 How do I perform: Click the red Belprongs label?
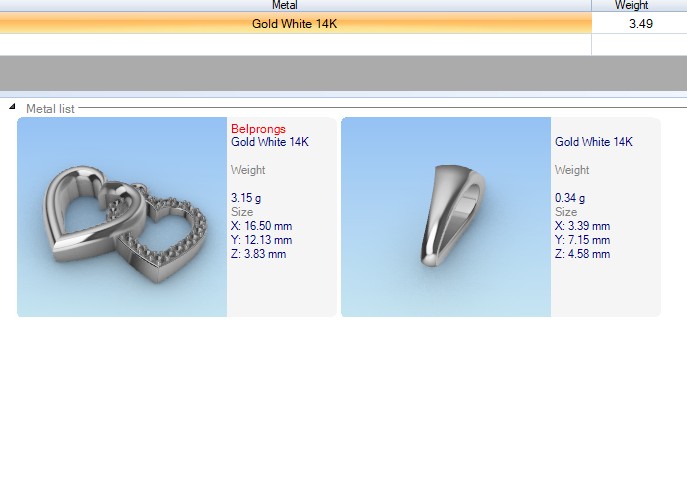258,129
